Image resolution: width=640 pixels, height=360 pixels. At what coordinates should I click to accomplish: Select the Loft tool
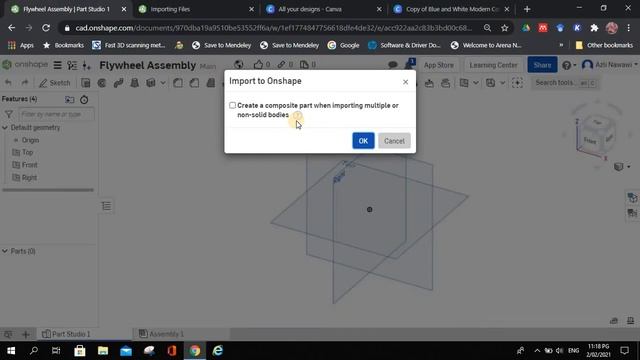click(x=134, y=83)
